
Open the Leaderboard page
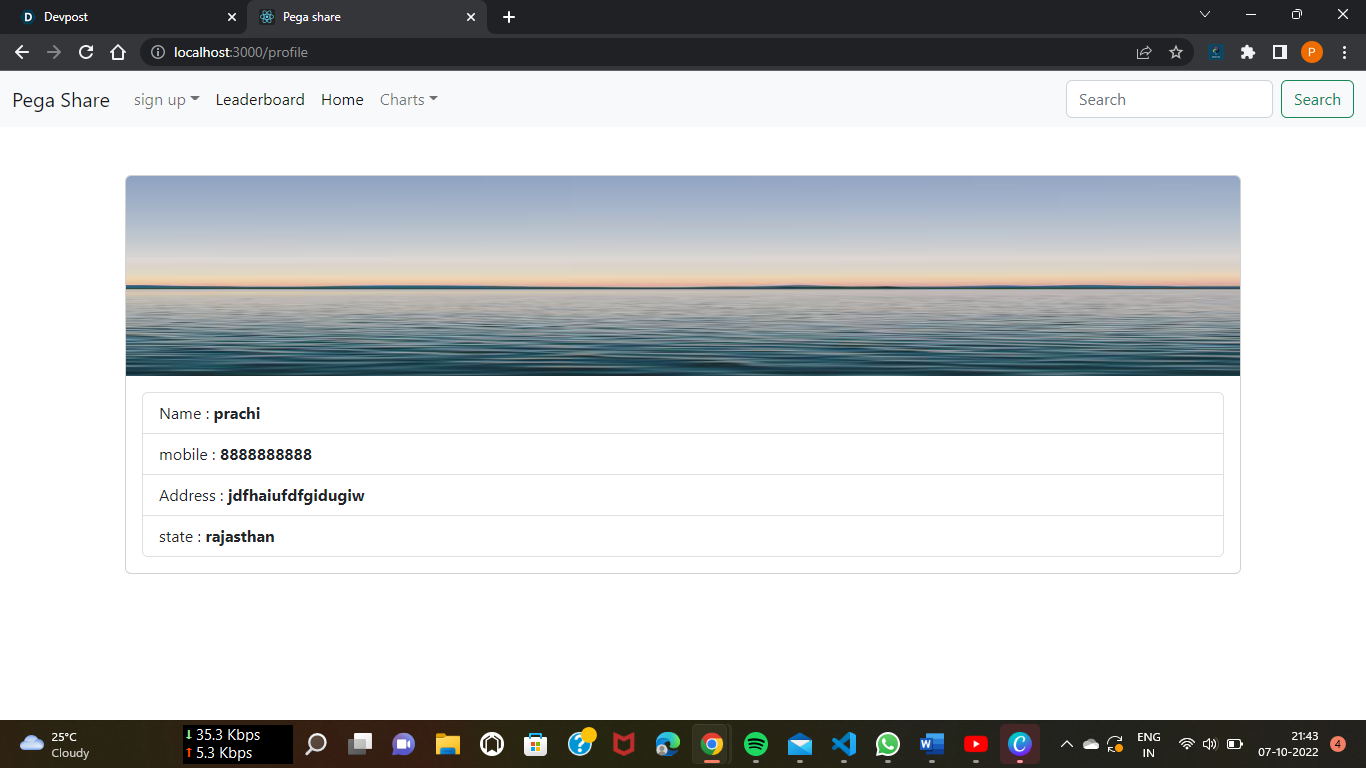click(260, 99)
